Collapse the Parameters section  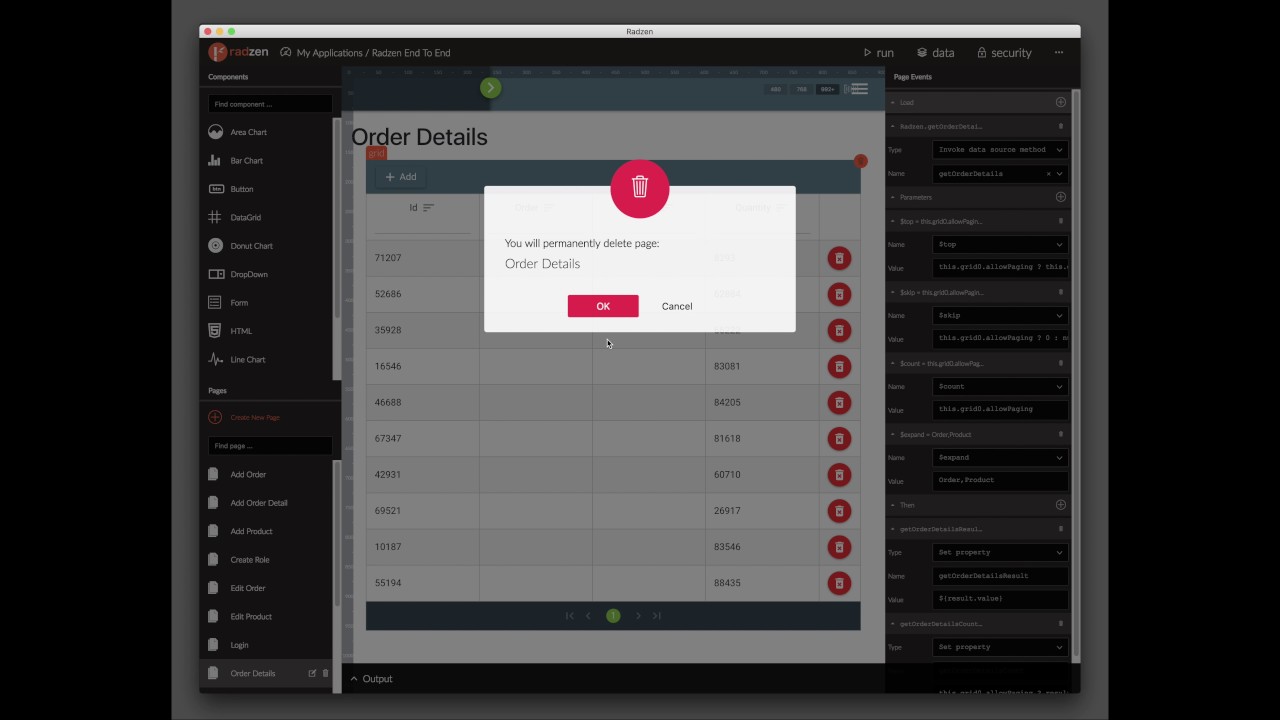coord(893,197)
